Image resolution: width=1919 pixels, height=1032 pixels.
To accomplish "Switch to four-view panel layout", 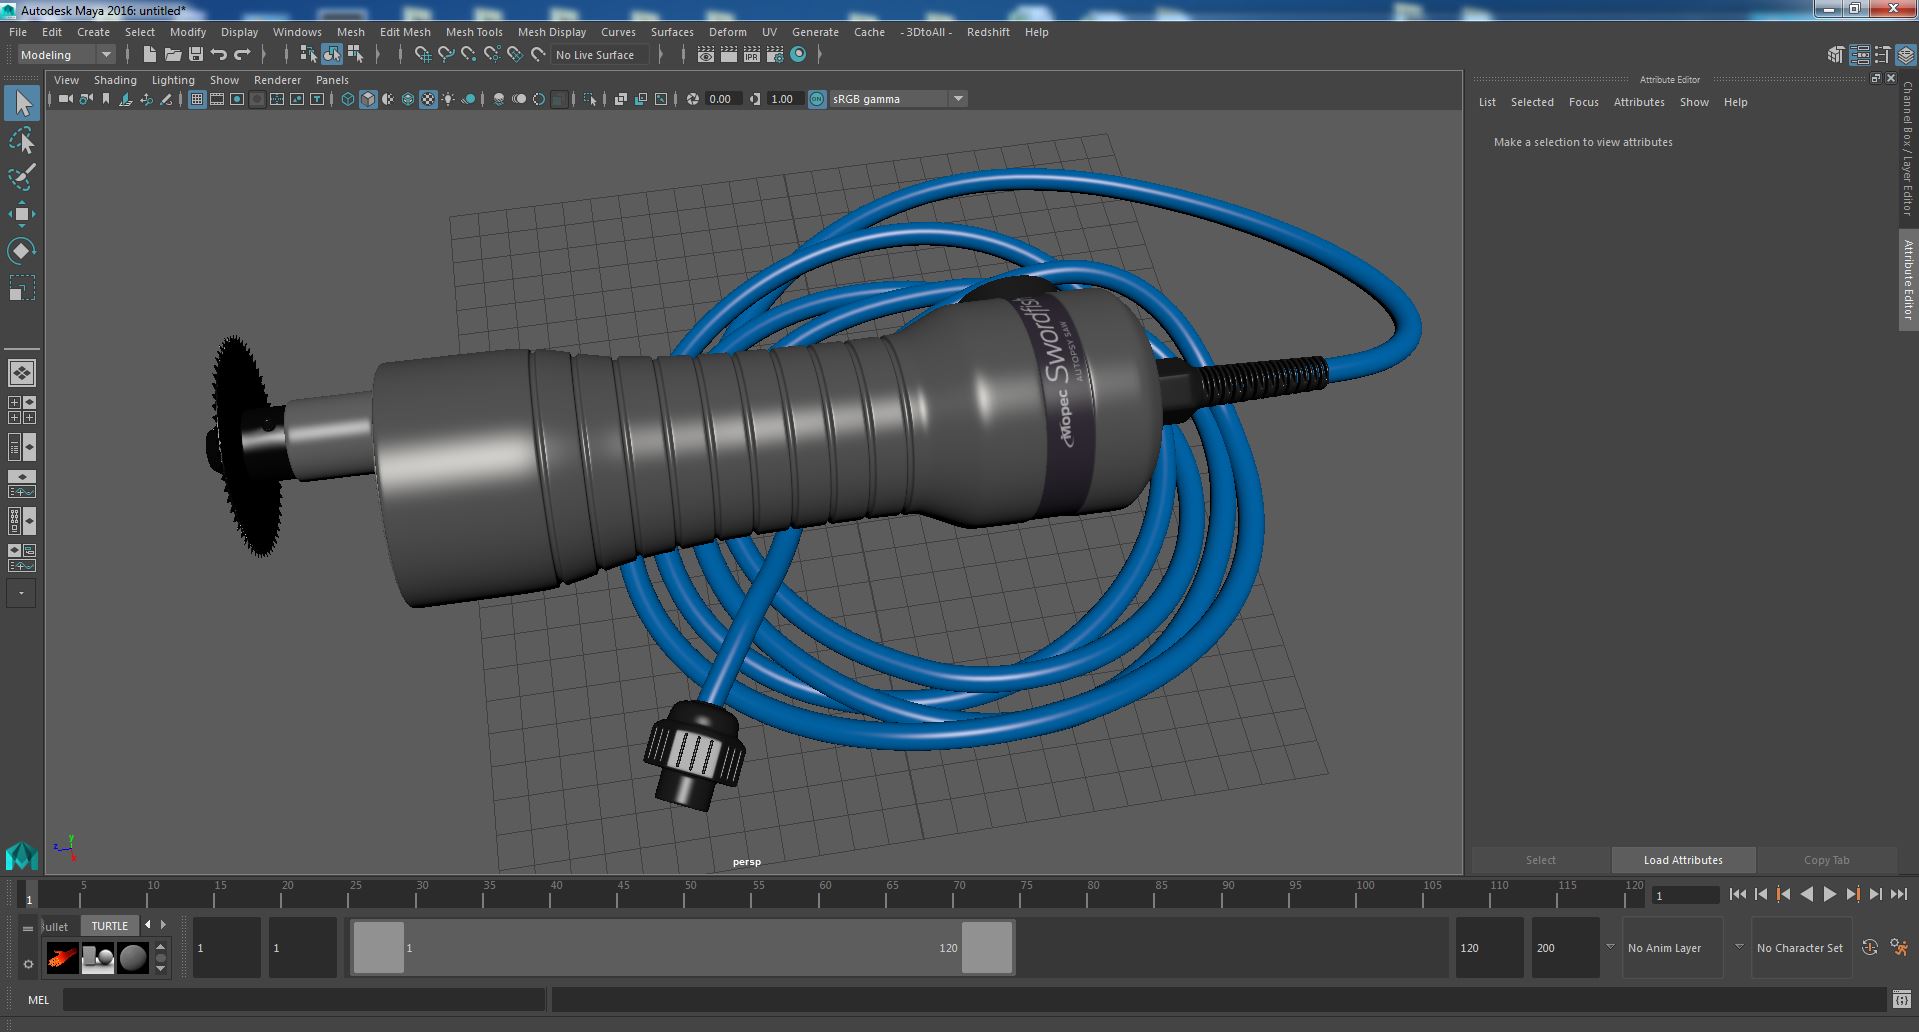I will tap(21, 410).
